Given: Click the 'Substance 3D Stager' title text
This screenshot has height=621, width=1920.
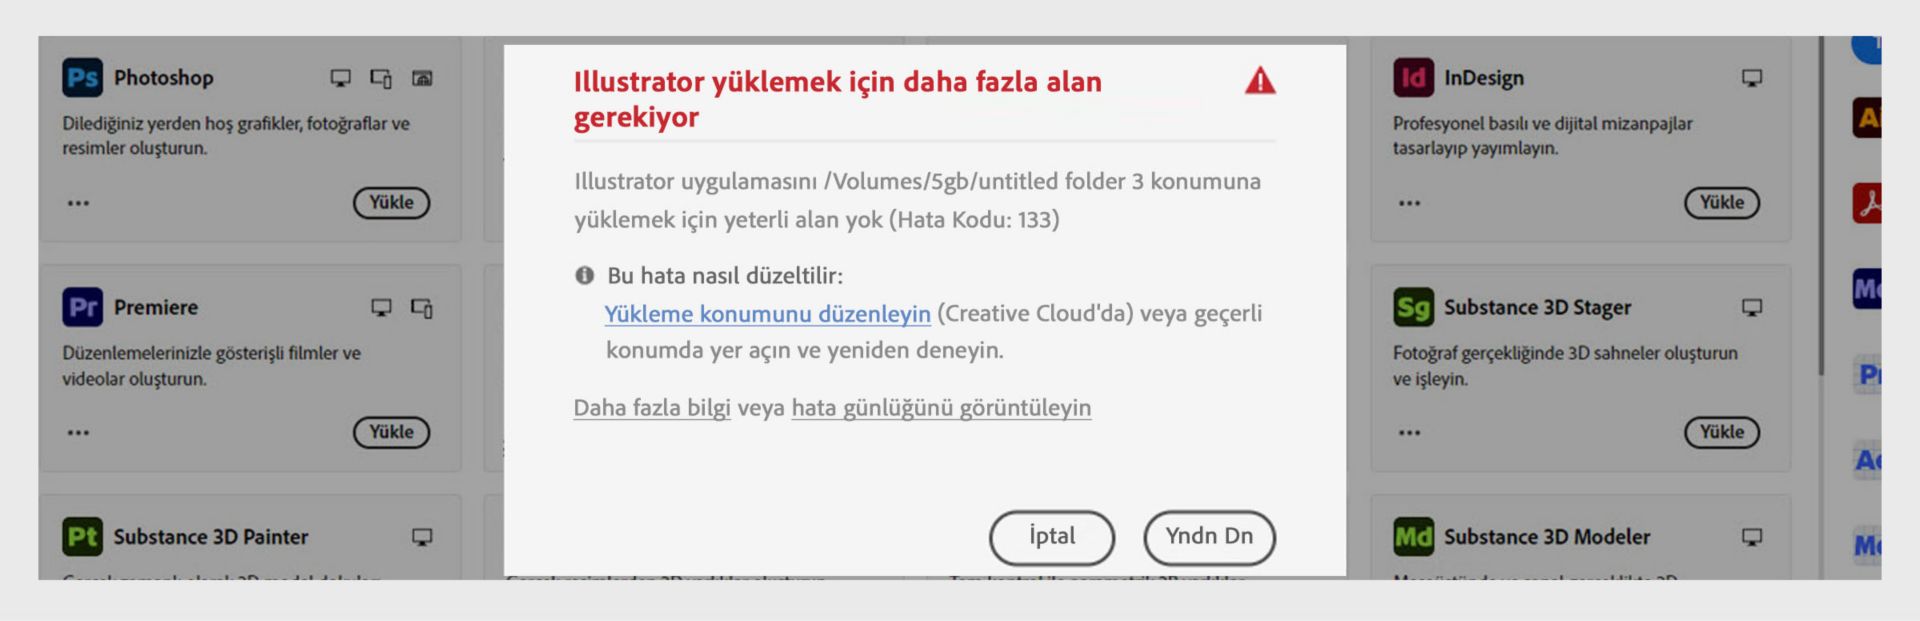Looking at the screenshot, I should 1537,307.
